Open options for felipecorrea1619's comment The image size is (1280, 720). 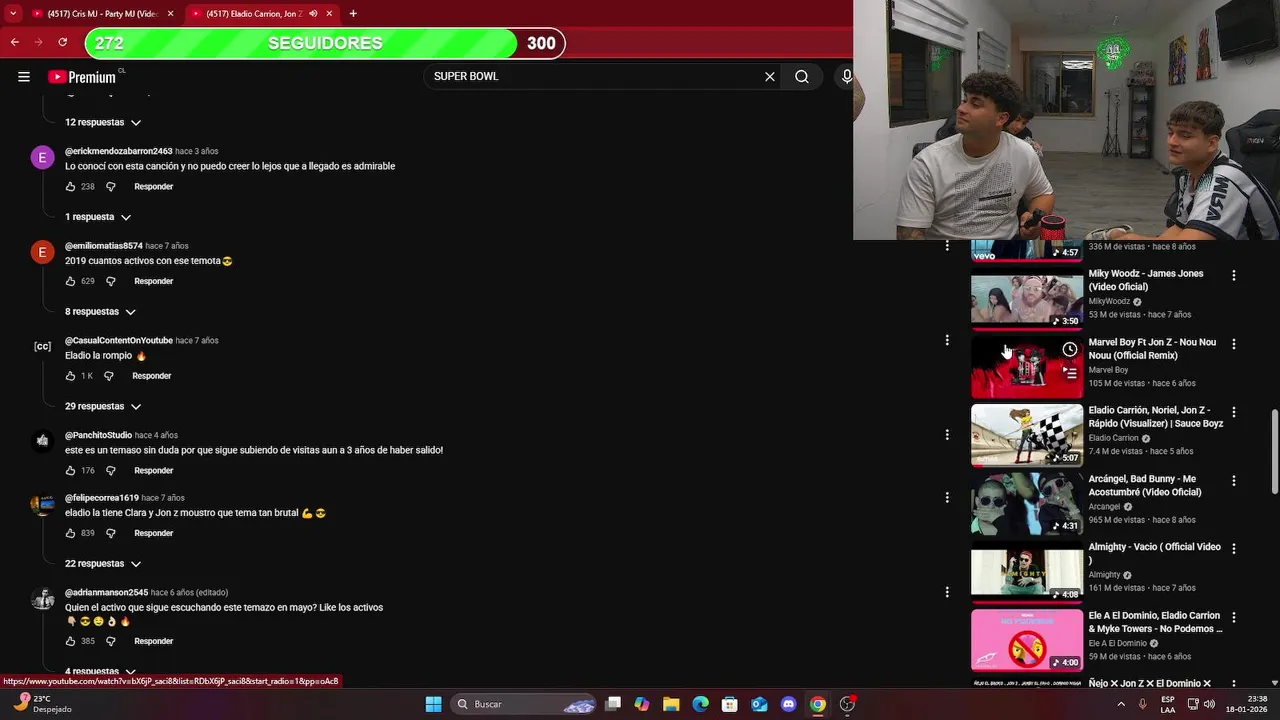[x=947, y=498]
